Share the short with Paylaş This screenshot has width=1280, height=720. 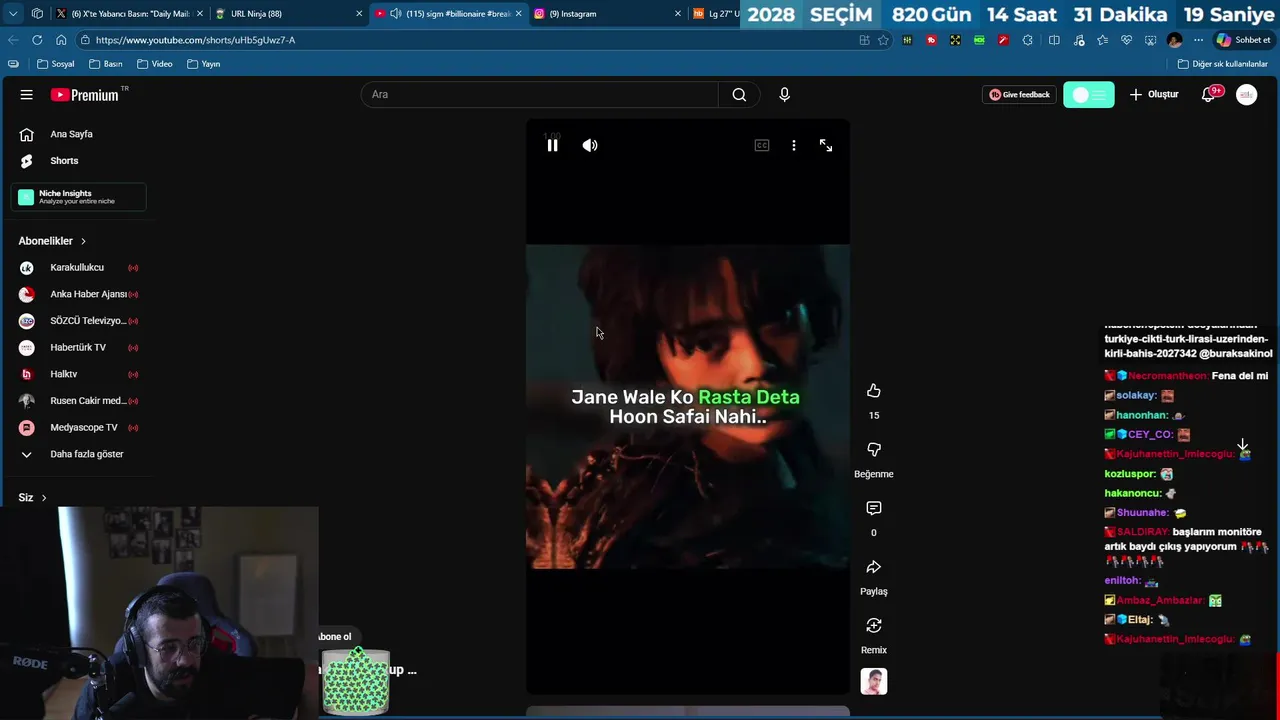pyautogui.click(x=874, y=567)
